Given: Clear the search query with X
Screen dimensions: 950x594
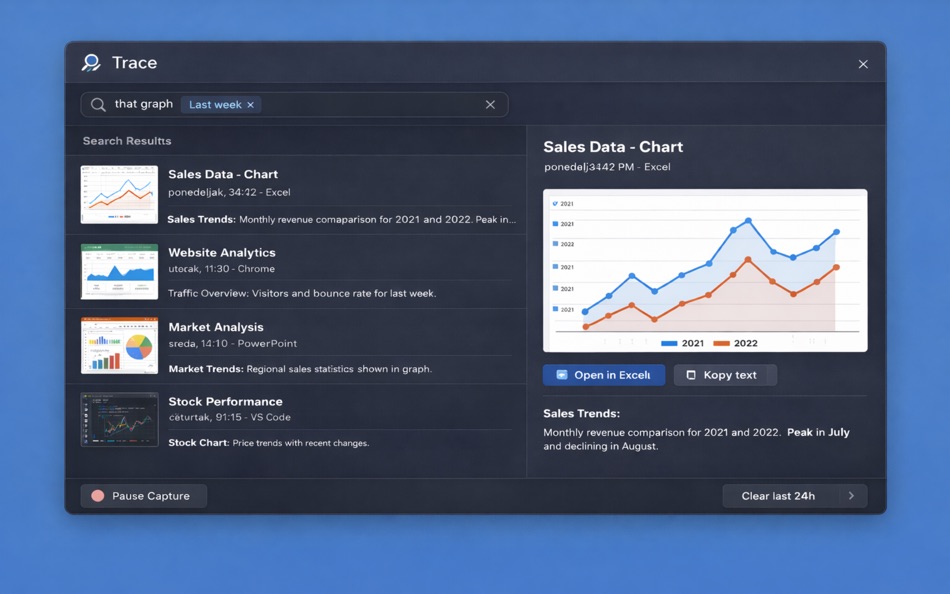Looking at the screenshot, I should (x=490, y=104).
